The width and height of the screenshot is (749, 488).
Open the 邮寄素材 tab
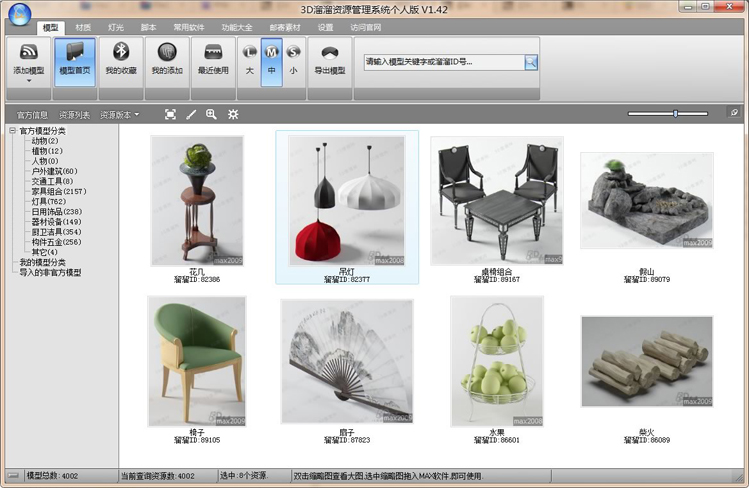pos(285,28)
